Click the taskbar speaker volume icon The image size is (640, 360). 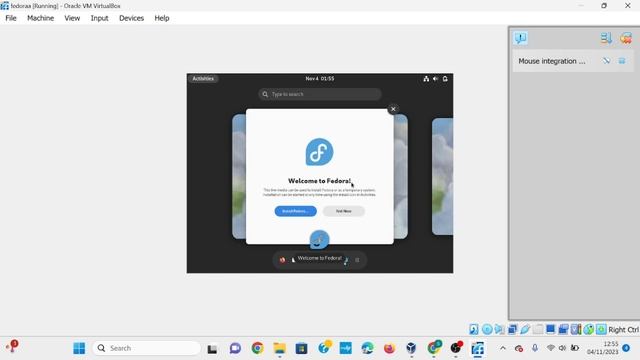pos(562,348)
